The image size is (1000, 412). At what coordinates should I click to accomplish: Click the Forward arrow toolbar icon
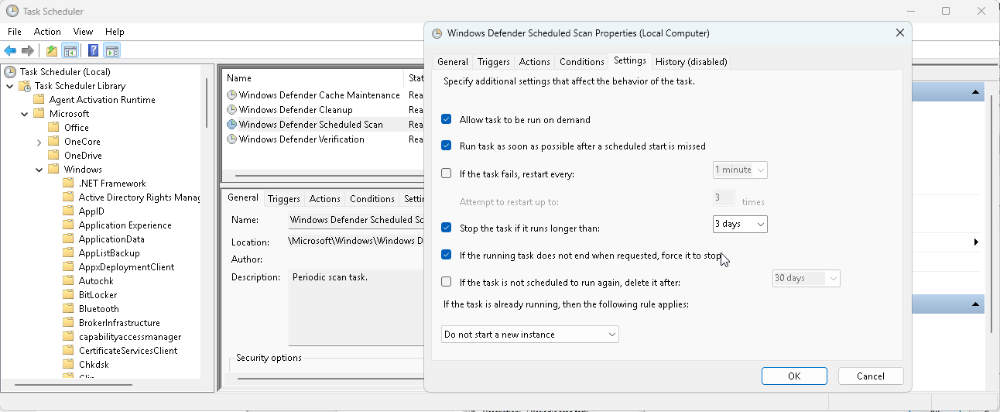[x=27, y=50]
